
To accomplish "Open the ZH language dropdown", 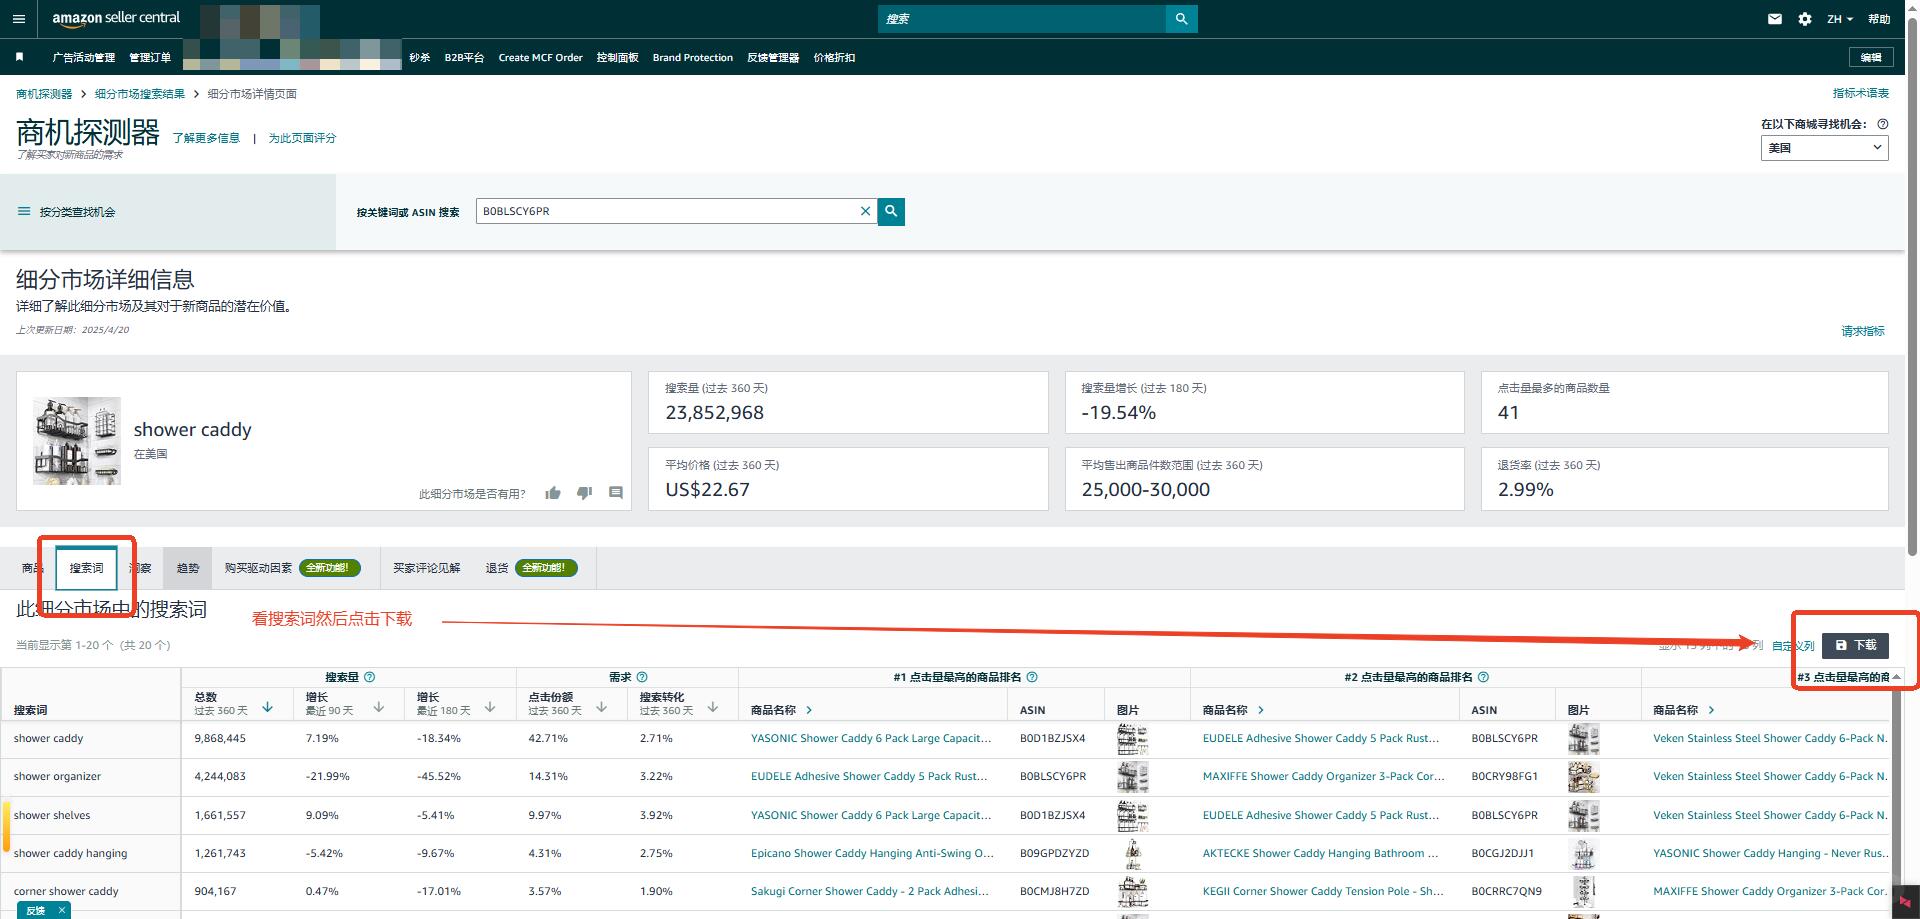I will (x=1839, y=19).
